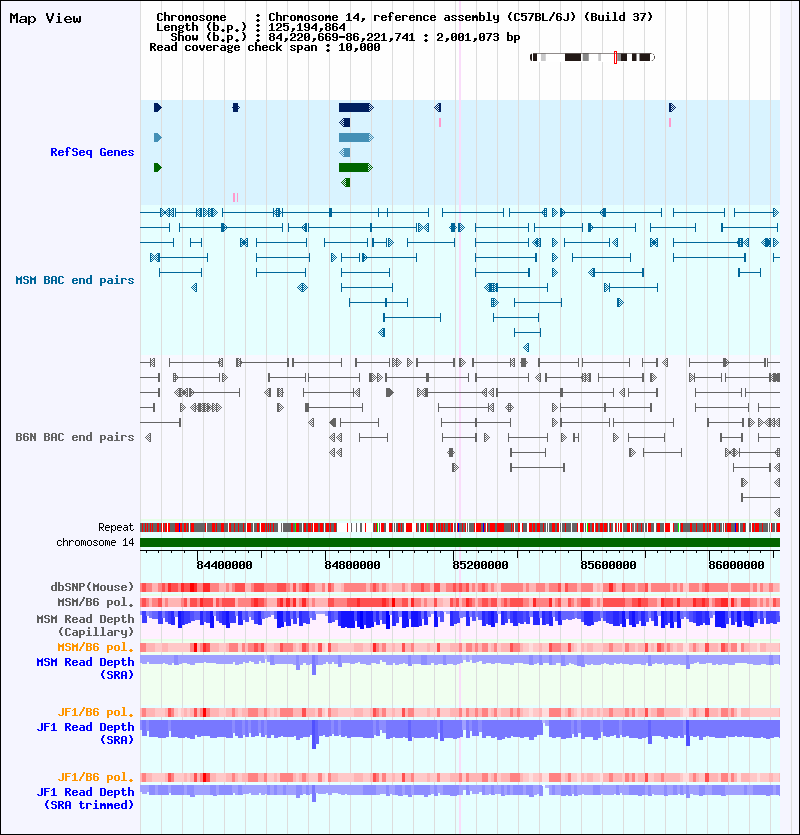
Task: Open the MSM Read Depth (SRA) link
Action: [85, 668]
